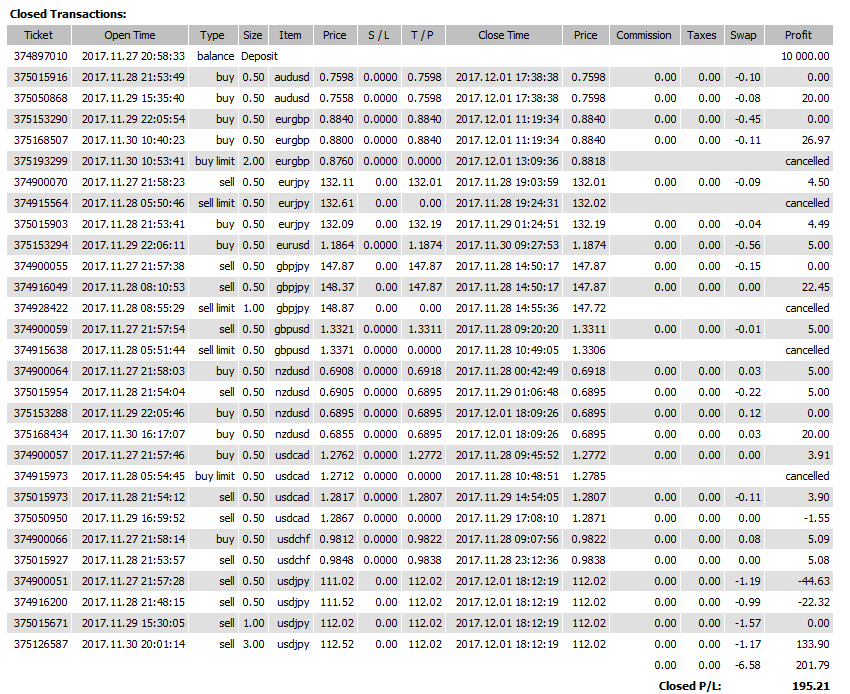Click the loss value -44.63
850x694 pixels.
pos(814,582)
